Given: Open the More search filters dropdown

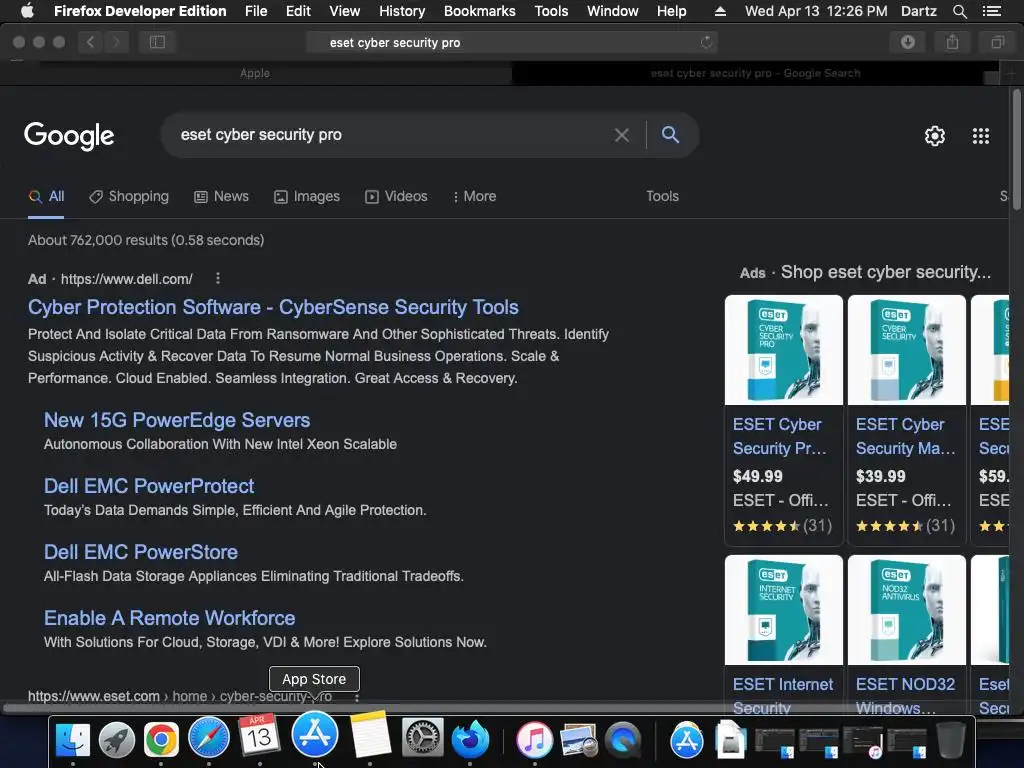Looking at the screenshot, I should point(475,197).
